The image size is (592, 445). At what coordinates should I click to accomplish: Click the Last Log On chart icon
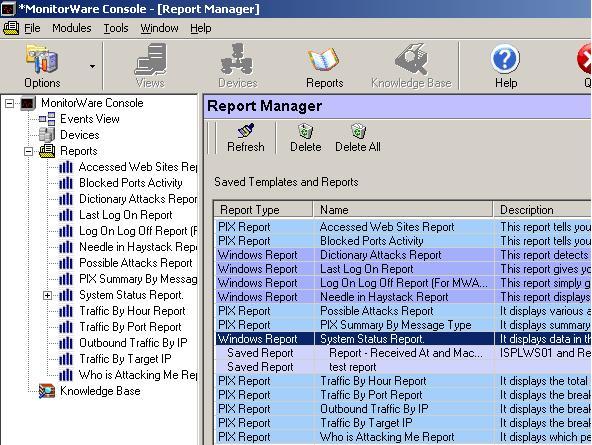(66, 215)
